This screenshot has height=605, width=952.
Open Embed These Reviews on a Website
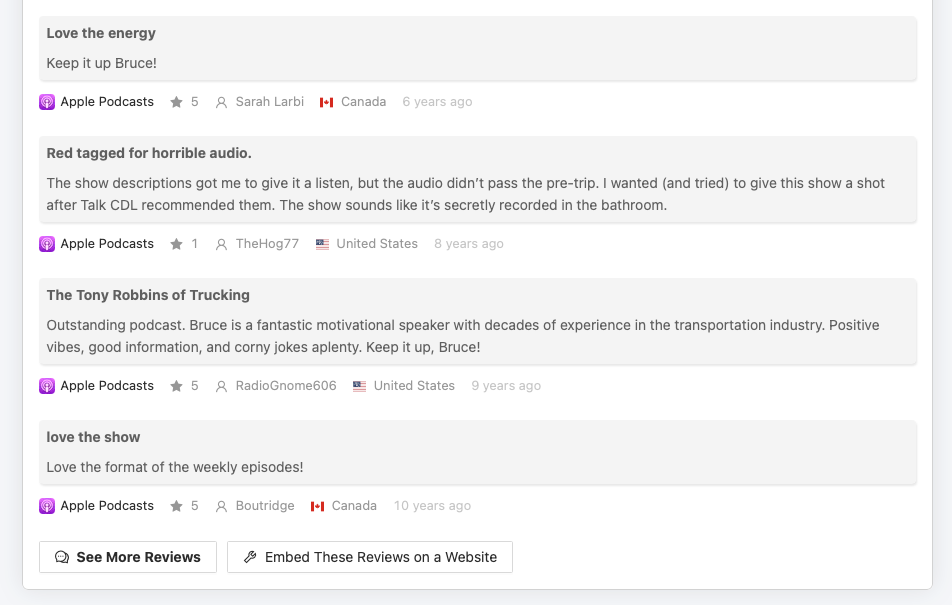[x=370, y=557]
